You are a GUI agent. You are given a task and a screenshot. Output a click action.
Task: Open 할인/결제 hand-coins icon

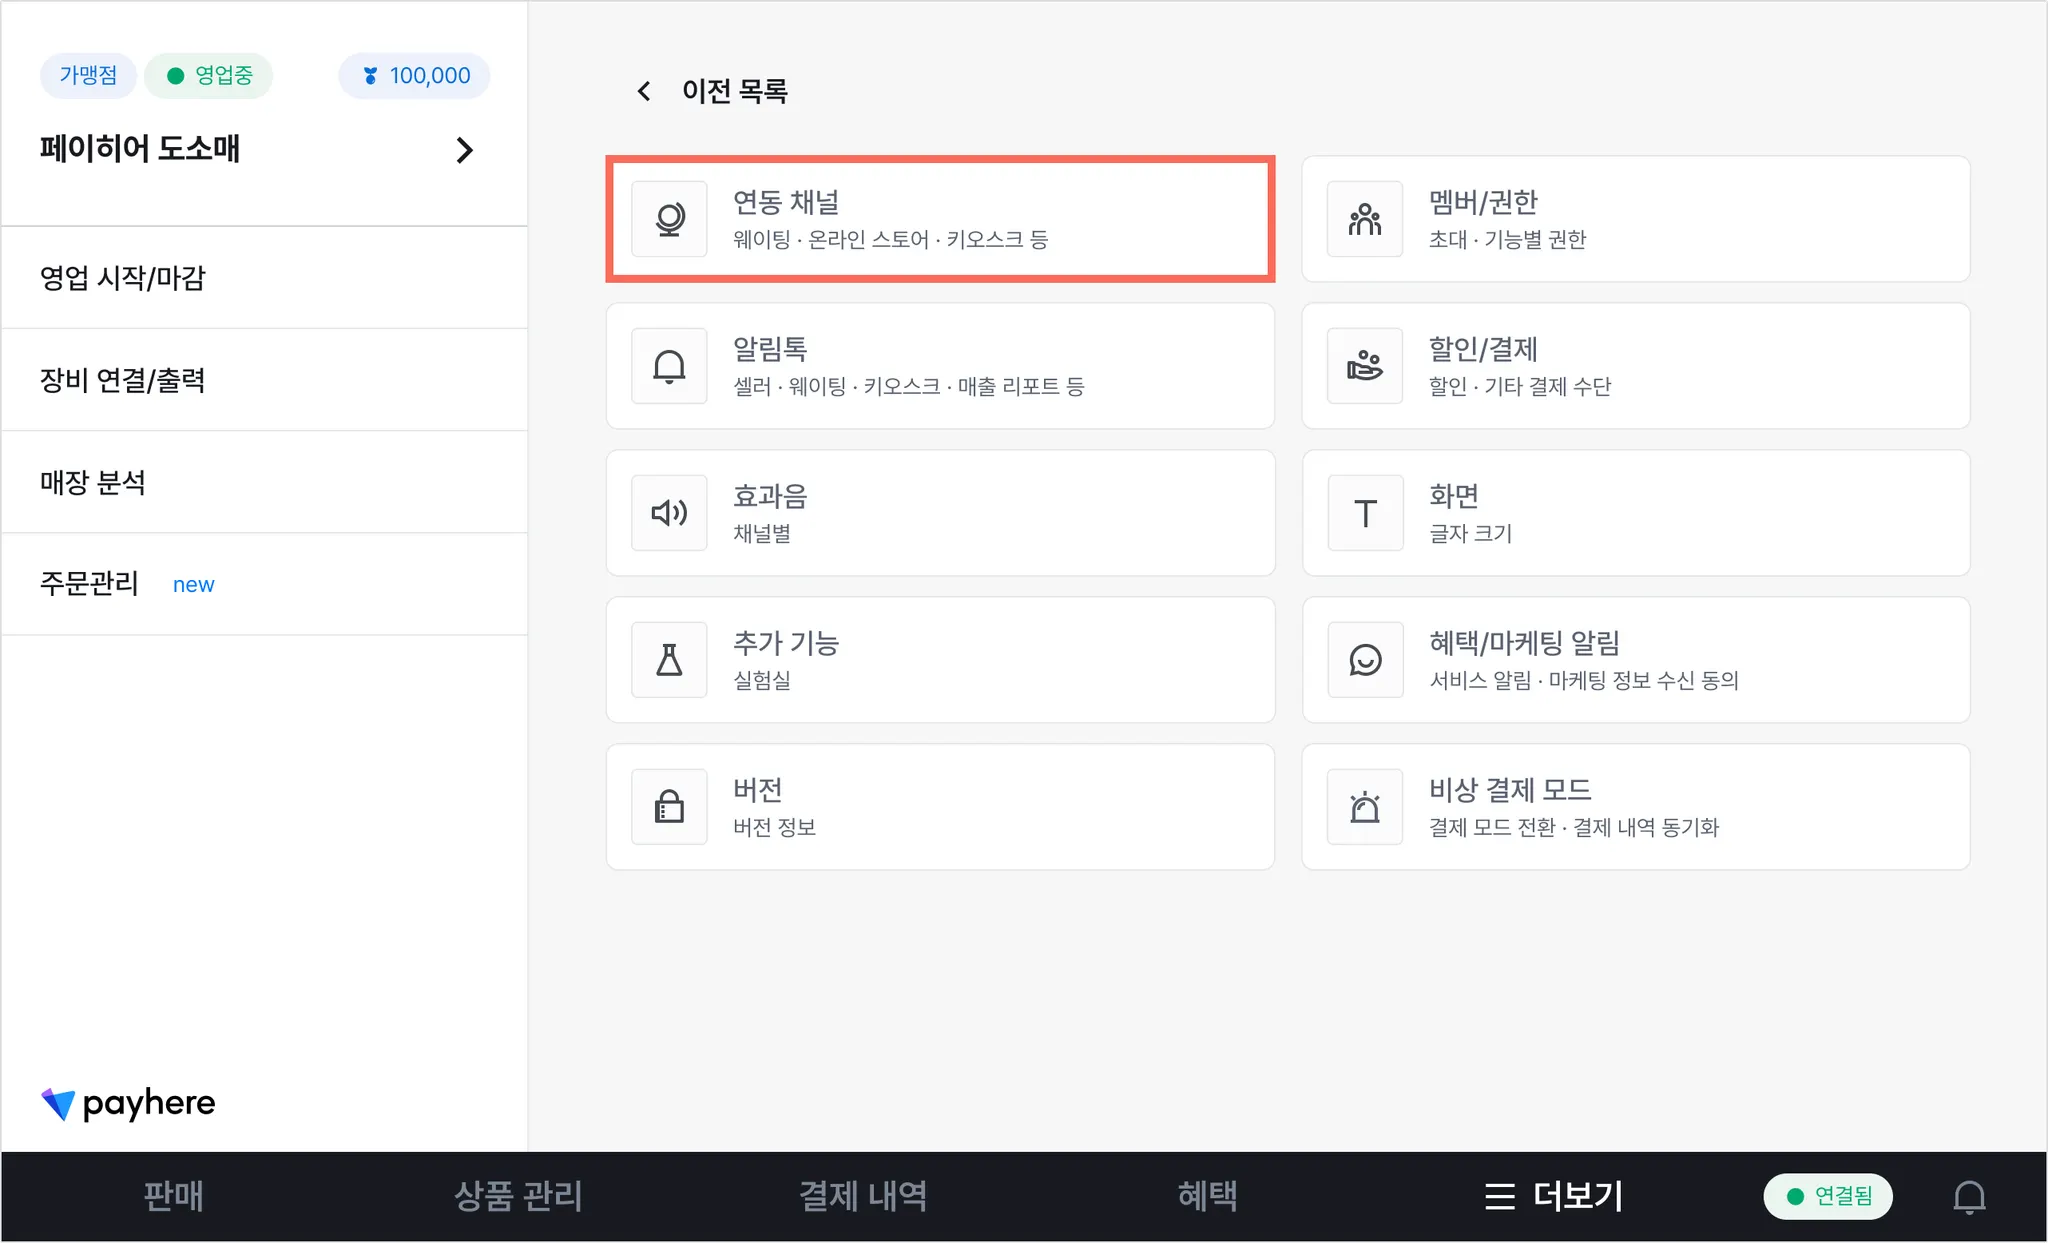1364,366
